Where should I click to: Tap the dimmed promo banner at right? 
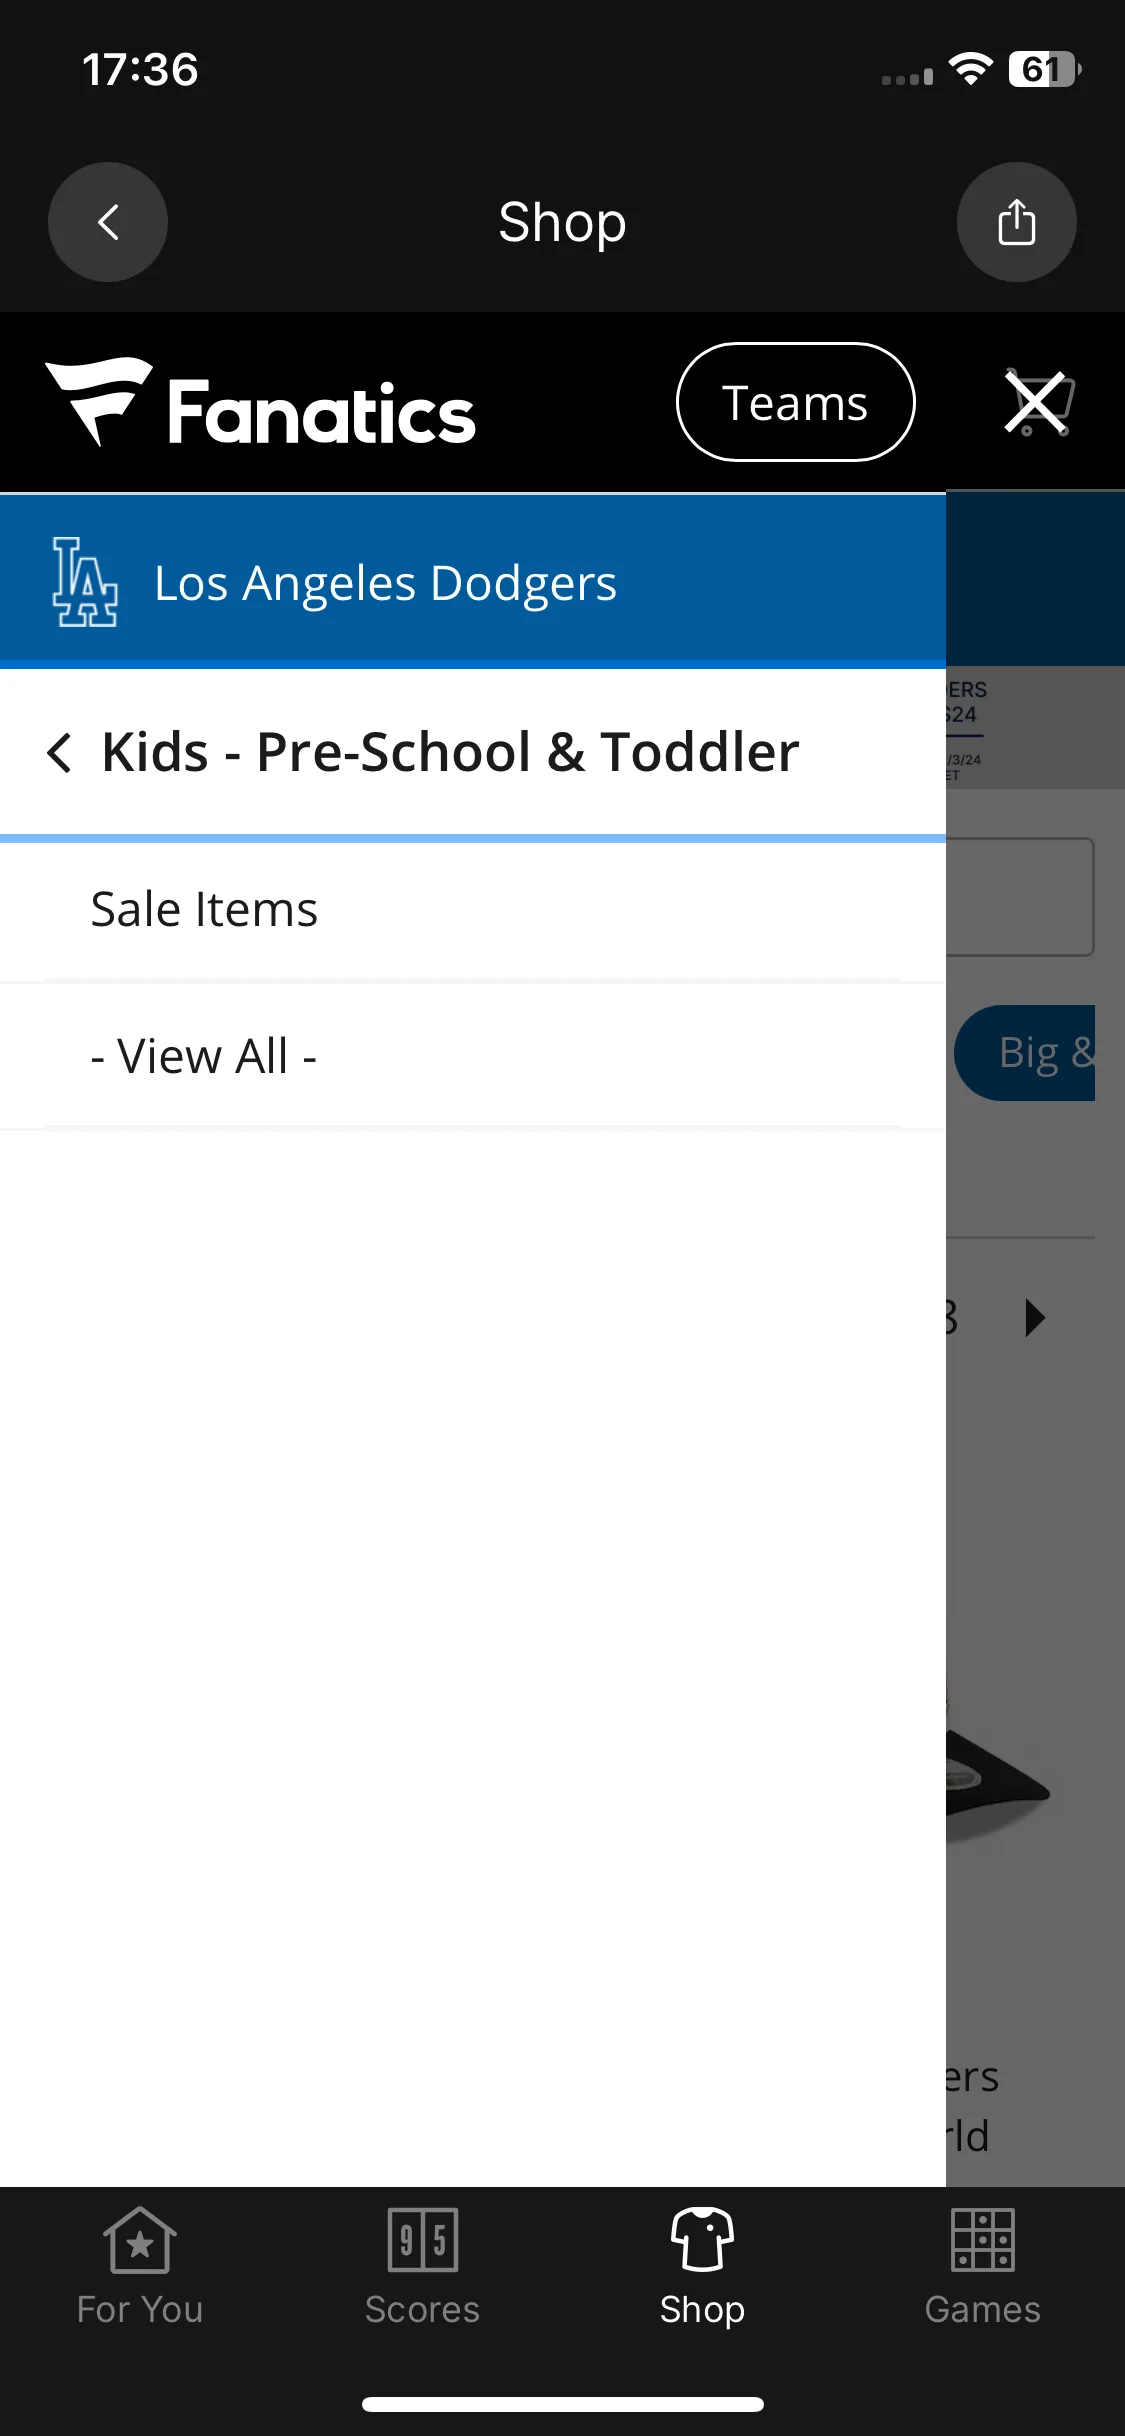point(1035,728)
